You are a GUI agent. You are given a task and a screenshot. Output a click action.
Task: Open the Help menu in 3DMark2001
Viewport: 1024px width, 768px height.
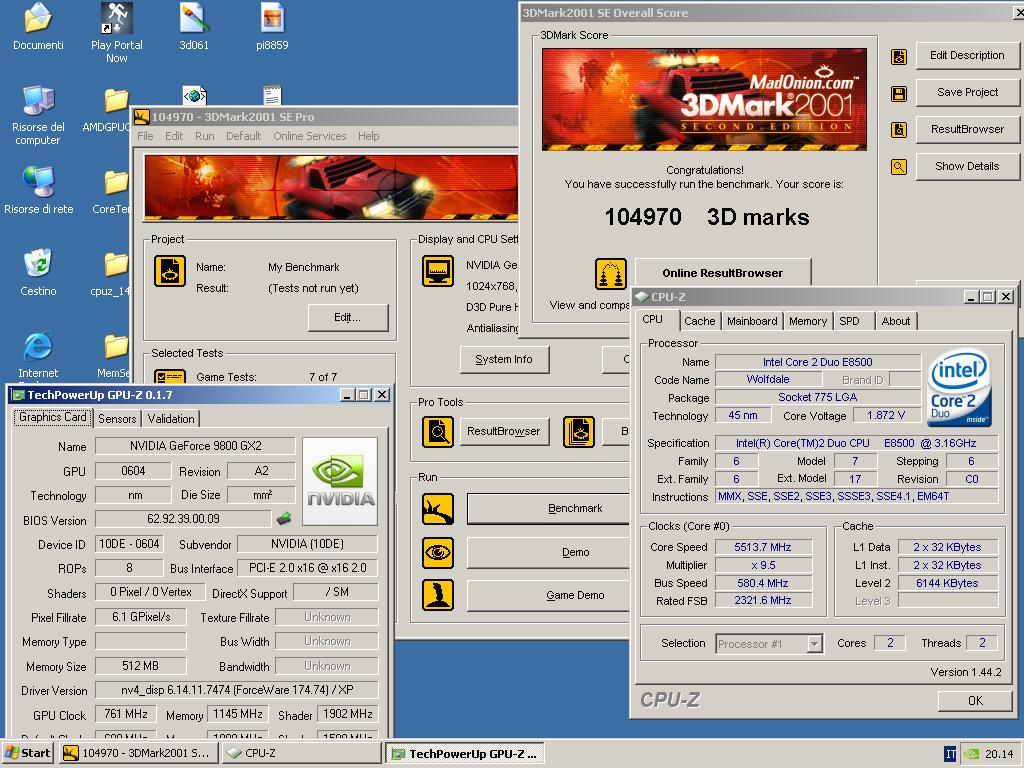[x=368, y=136]
